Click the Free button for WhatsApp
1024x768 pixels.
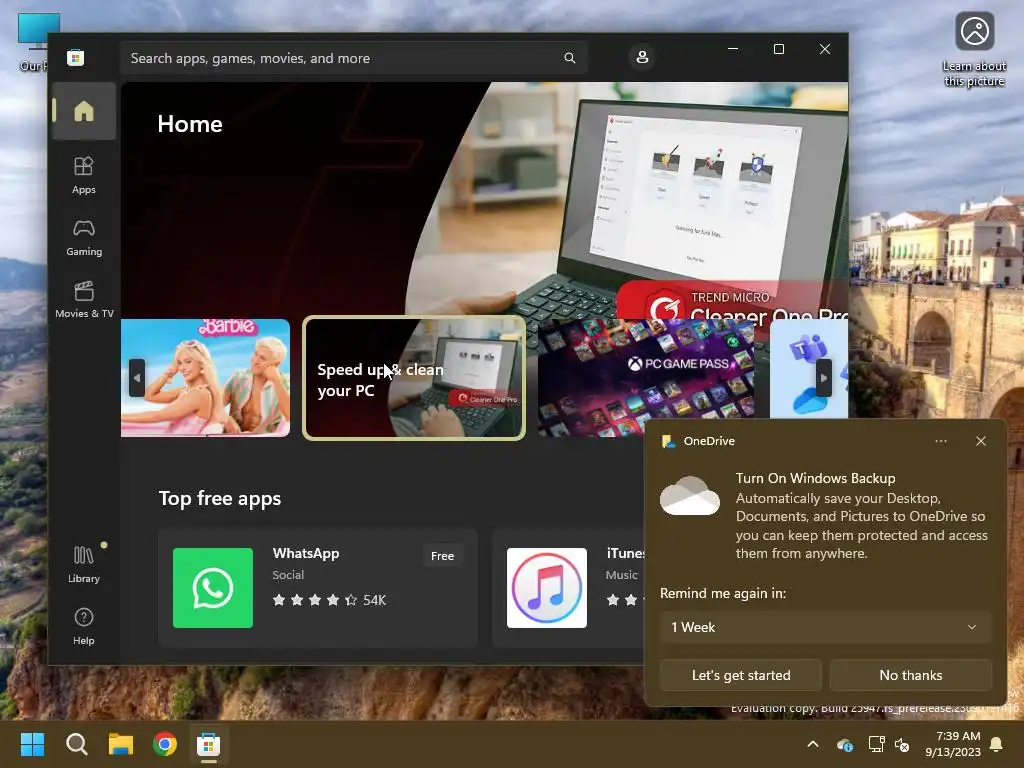442,556
